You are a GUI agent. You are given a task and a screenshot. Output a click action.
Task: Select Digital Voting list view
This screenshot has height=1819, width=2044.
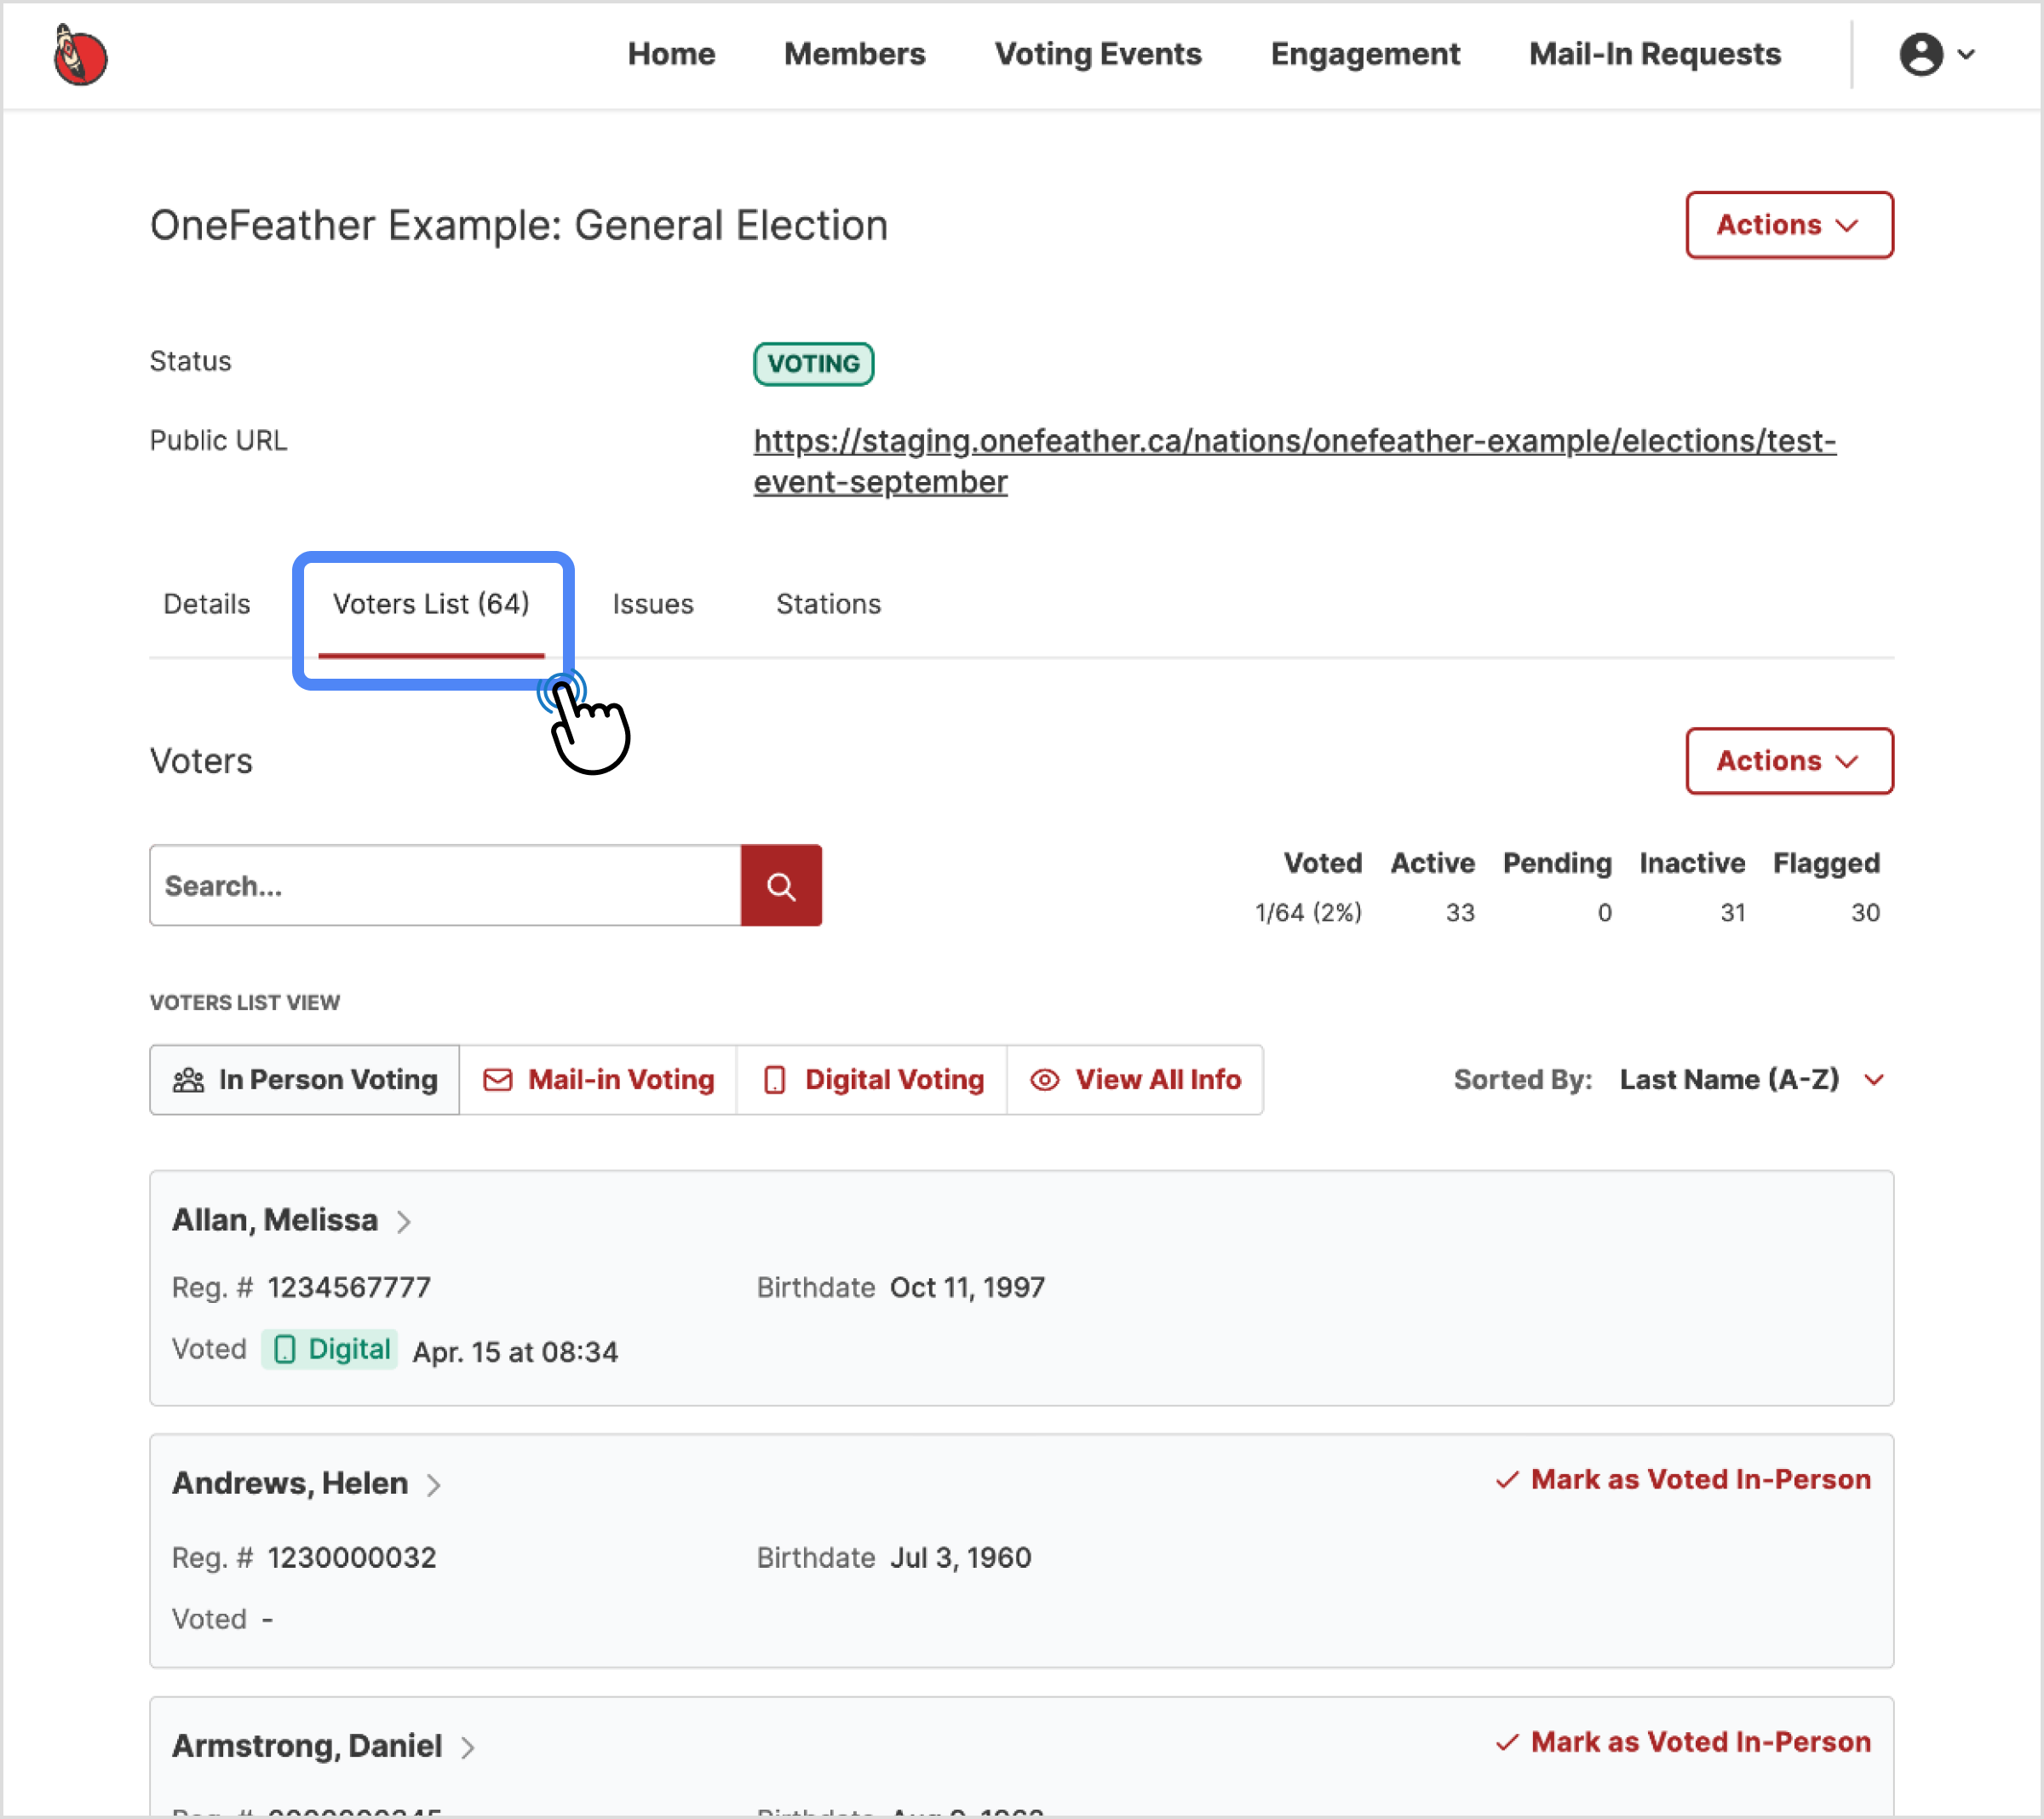[872, 1080]
